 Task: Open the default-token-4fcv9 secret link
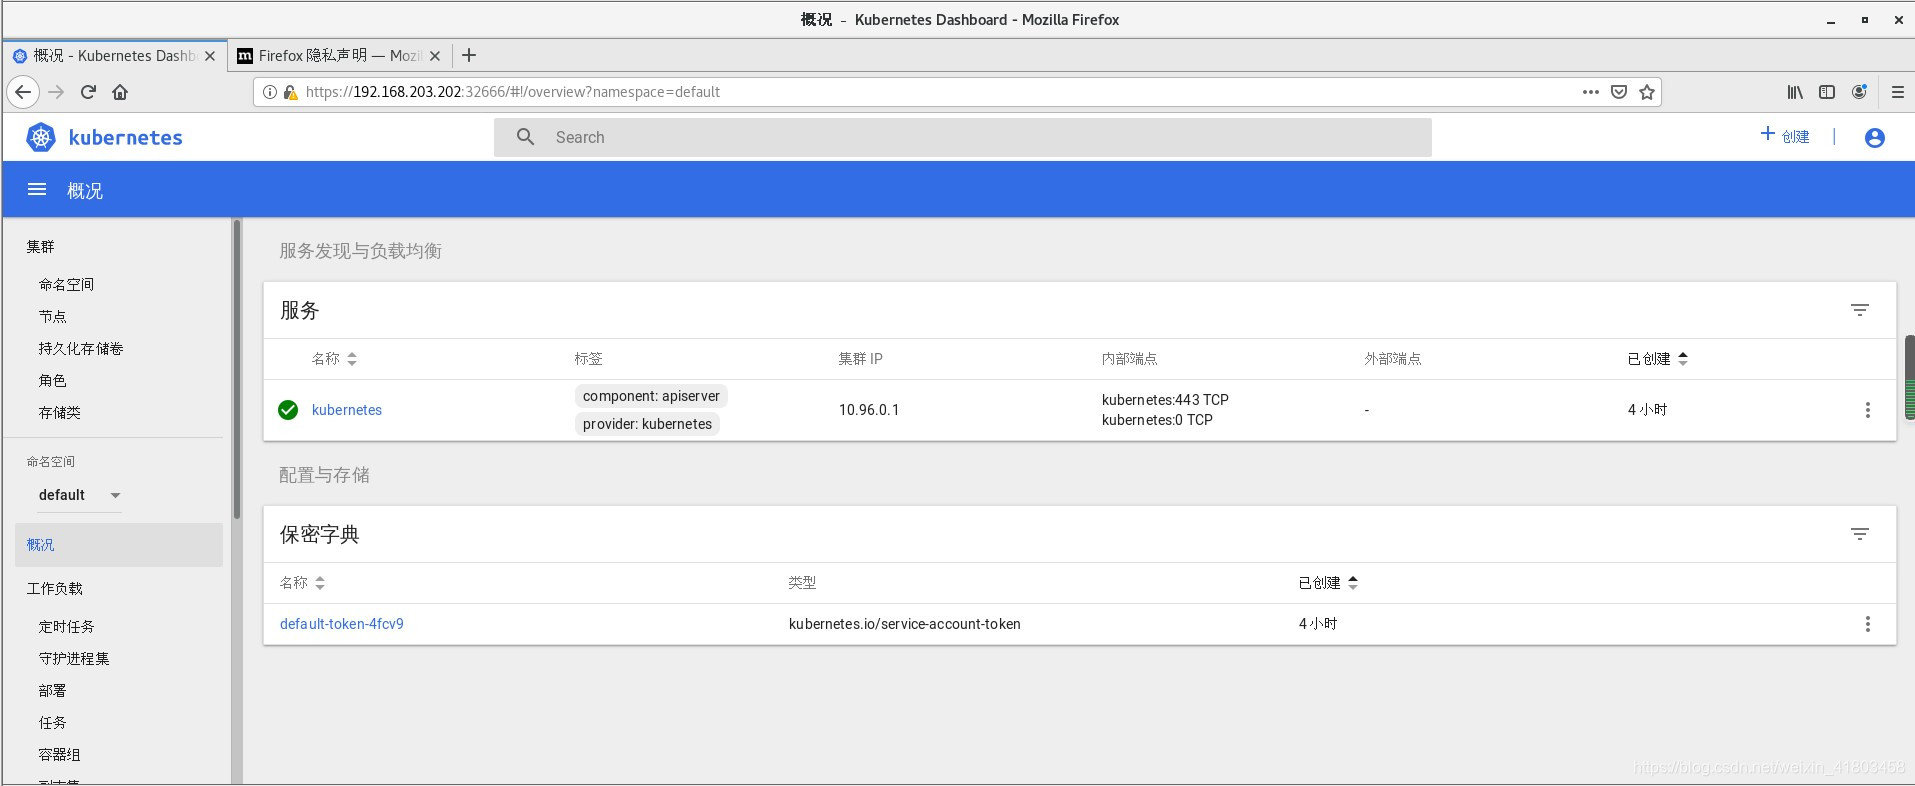342,624
